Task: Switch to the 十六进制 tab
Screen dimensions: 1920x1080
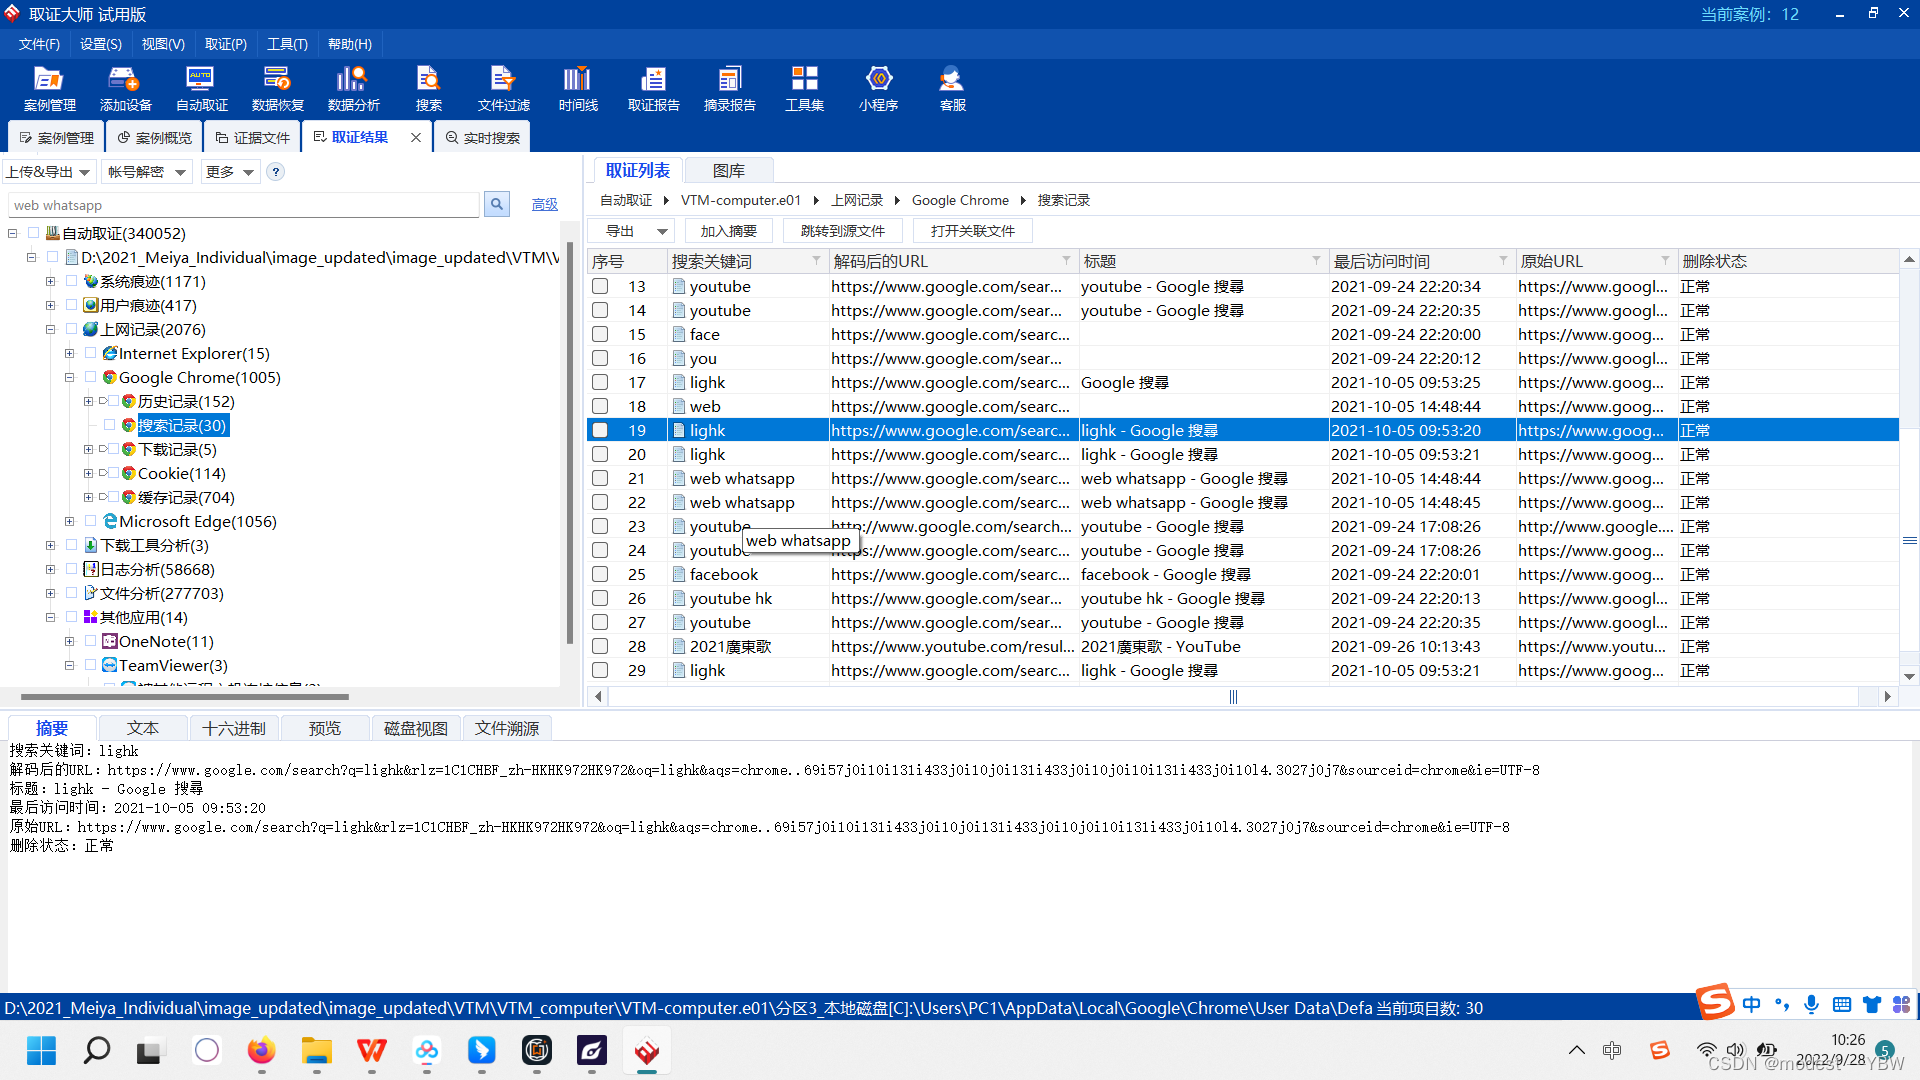Action: point(233,728)
